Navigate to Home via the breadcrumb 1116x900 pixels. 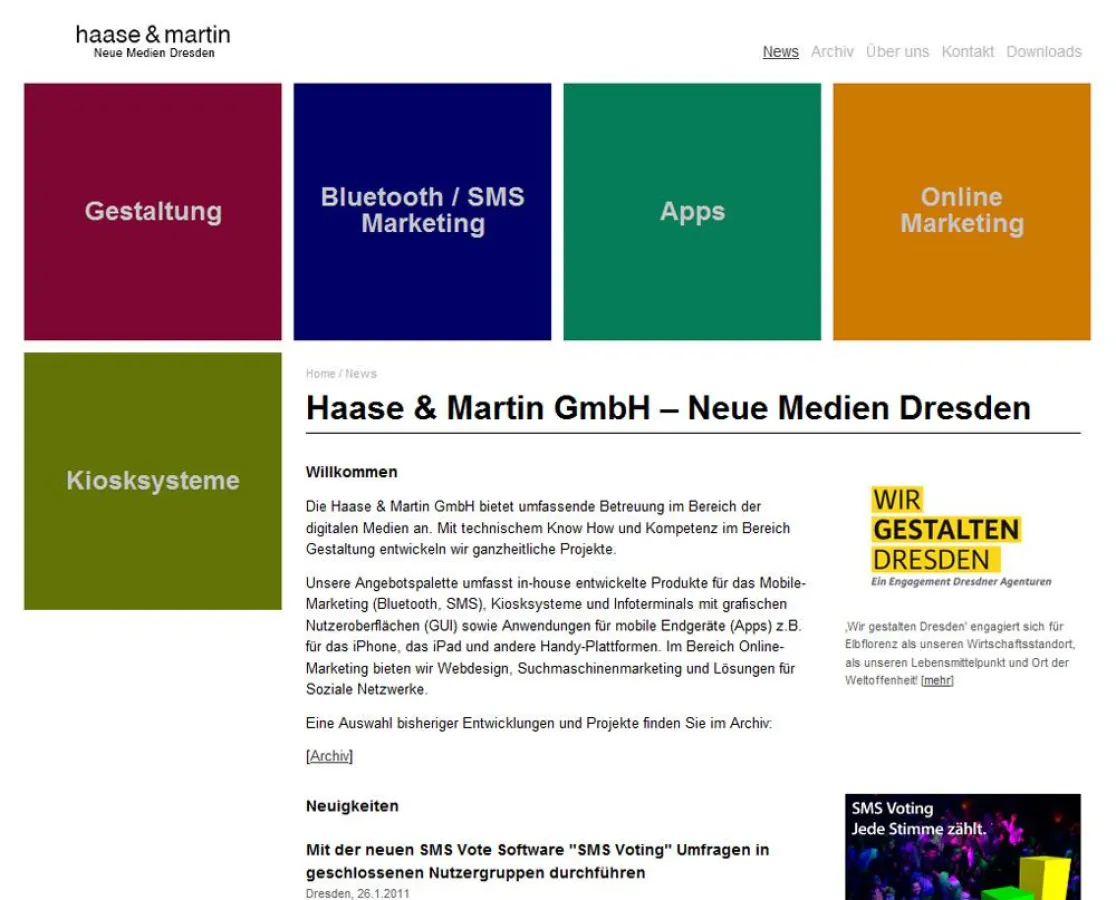pyautogui.click(x=320, y=373)
